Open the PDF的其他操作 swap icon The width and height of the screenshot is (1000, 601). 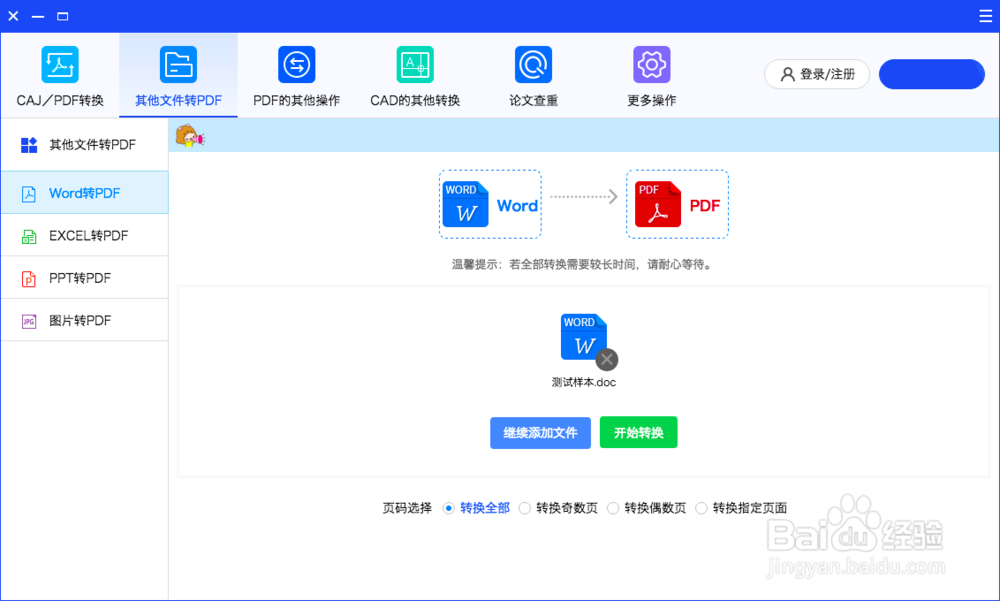click(x=297, y=64)
